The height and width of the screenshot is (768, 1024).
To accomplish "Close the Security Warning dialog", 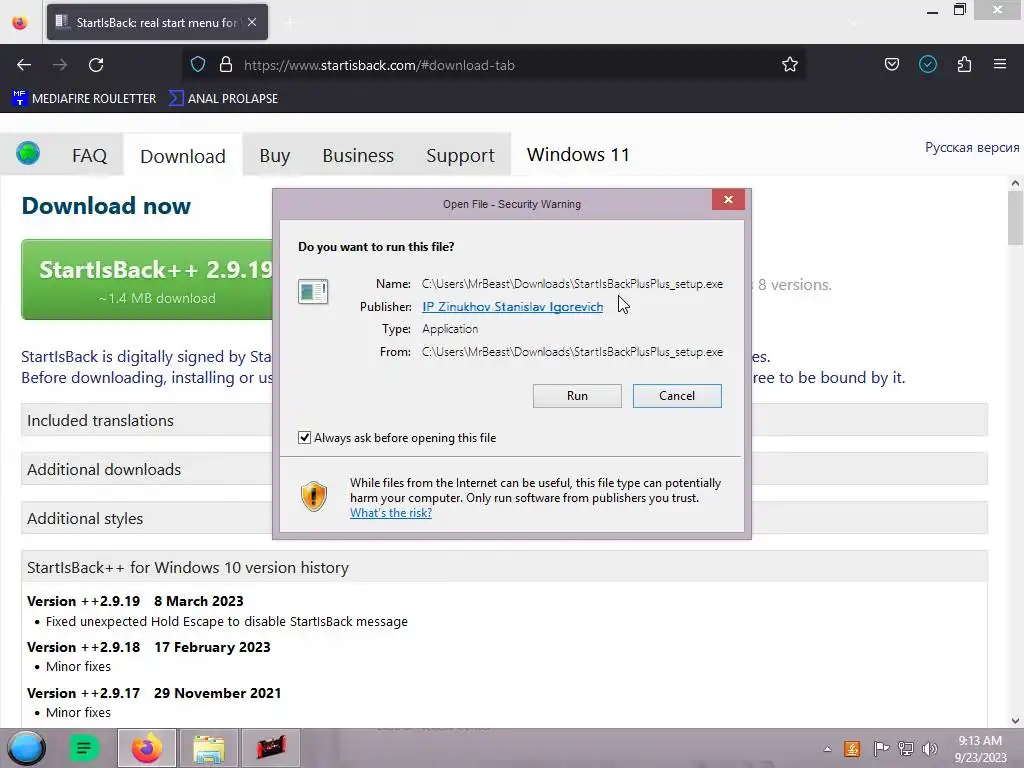I will tap(728, 199).
